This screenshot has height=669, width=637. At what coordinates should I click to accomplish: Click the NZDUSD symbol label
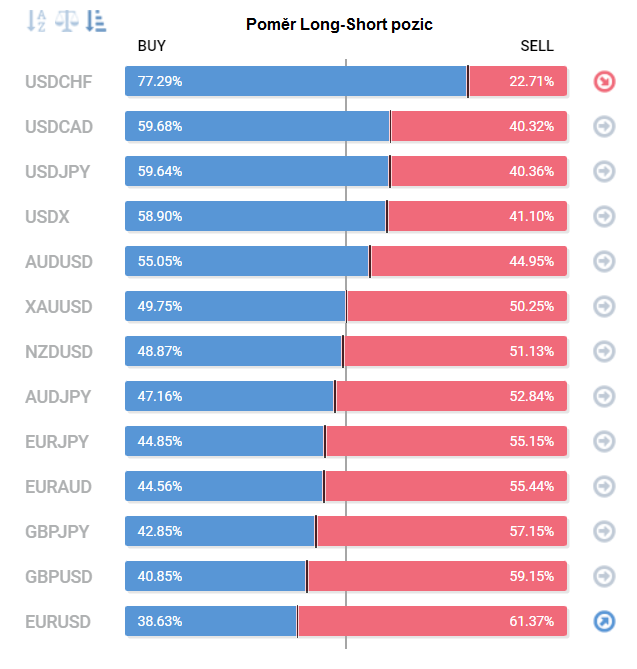tap(58, 351)
